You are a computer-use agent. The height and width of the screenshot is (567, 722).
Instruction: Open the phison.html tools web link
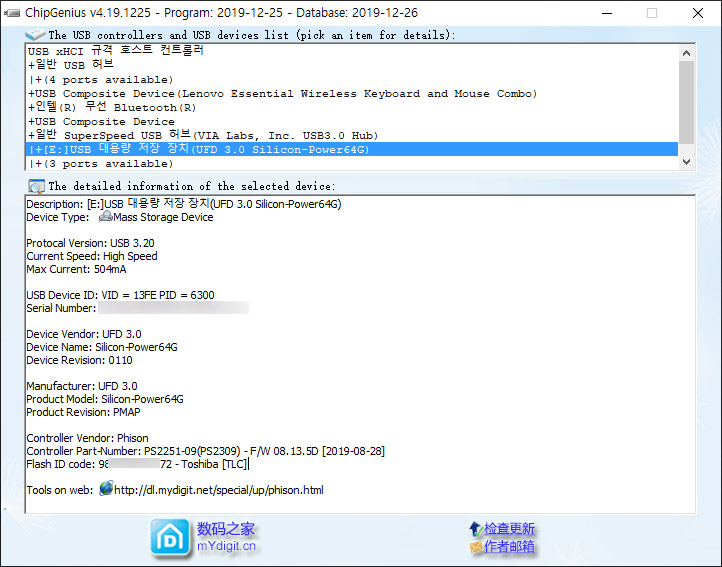click(x=219, y=490)
